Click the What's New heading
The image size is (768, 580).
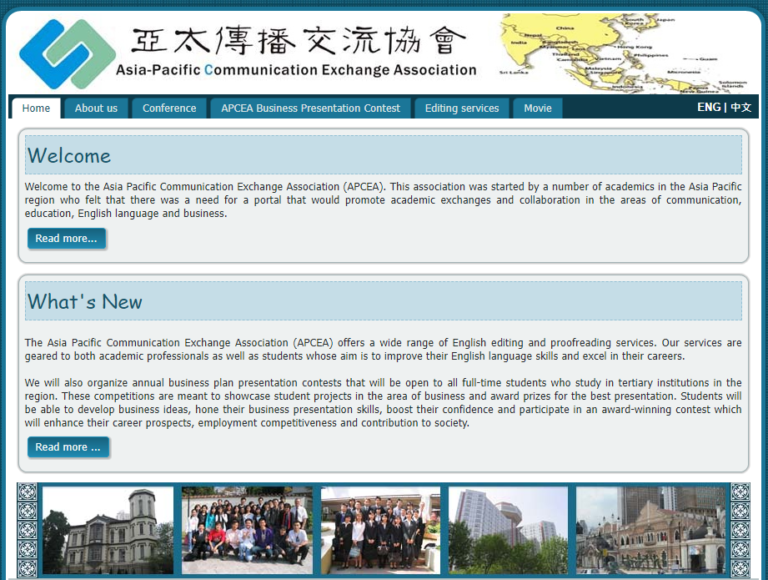[x=85, y=302]
